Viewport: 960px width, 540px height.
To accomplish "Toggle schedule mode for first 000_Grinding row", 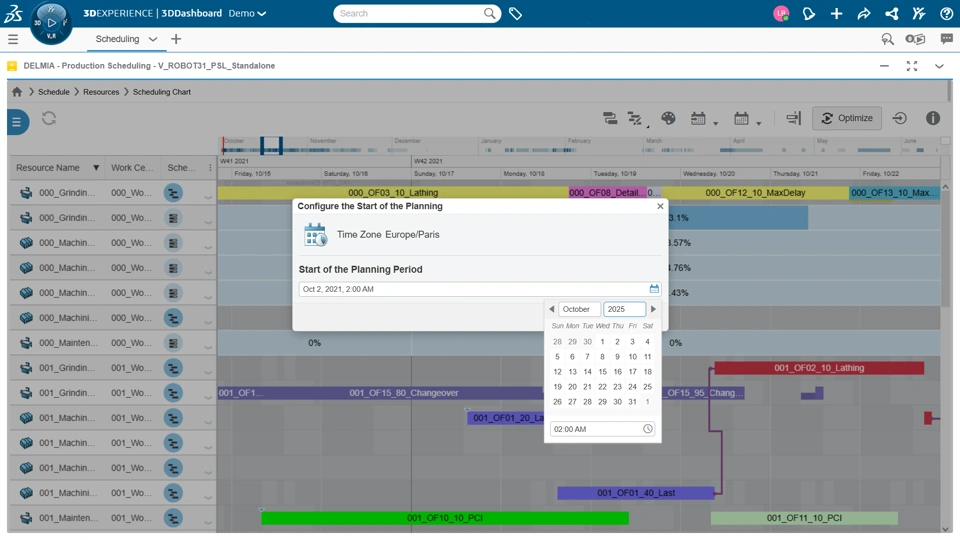I will coord(173,193).
